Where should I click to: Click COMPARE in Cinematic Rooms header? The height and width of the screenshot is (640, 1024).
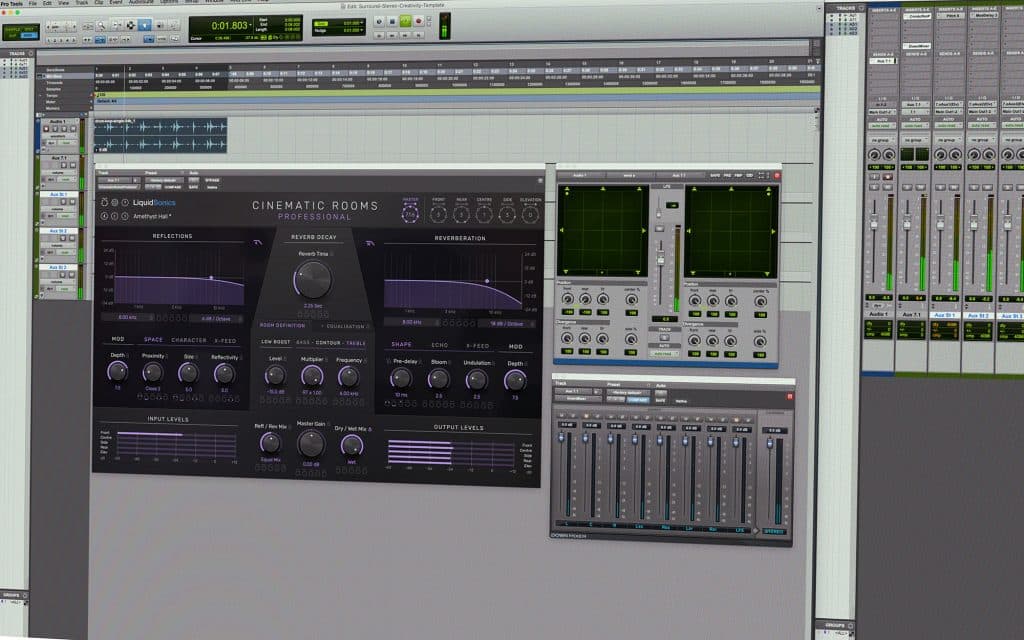(x=173, y=187)
